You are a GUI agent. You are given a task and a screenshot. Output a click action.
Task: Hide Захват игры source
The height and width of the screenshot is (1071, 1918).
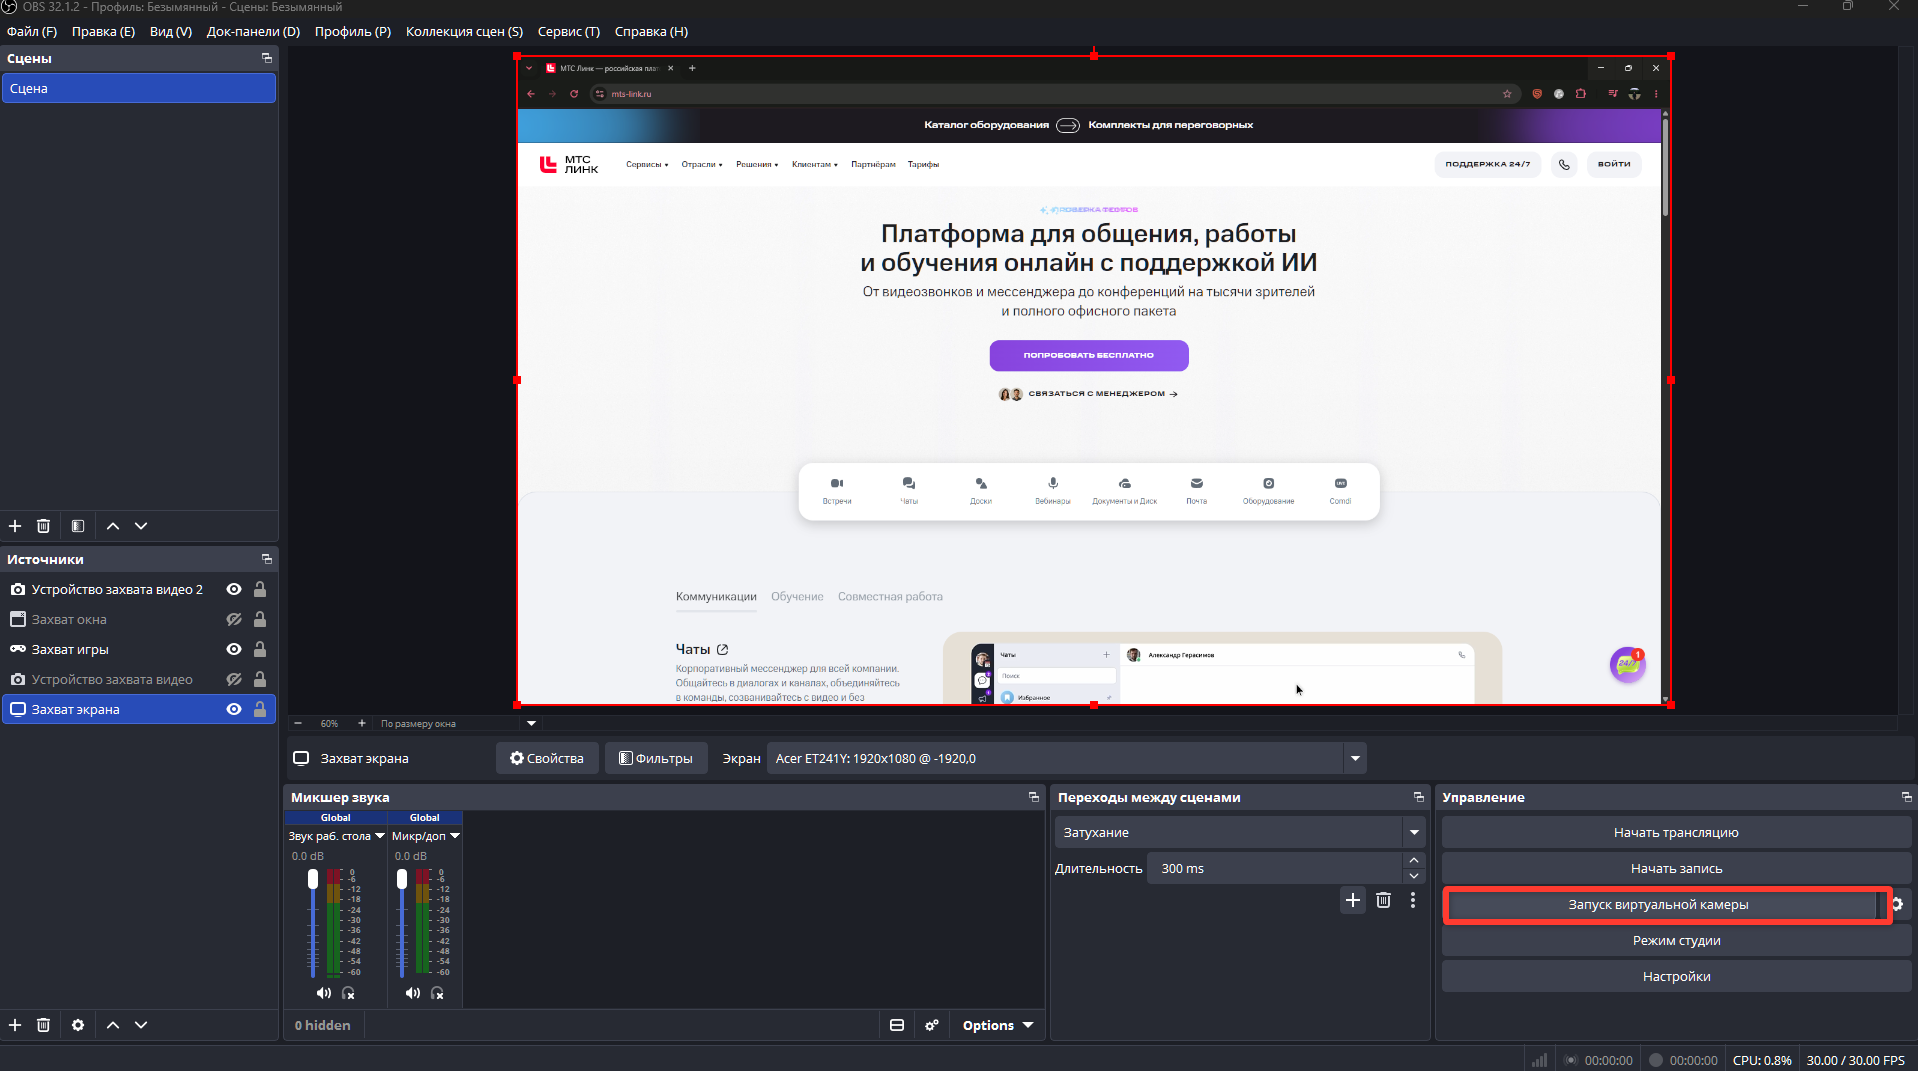pyautogui.click(x=234, y=649)
